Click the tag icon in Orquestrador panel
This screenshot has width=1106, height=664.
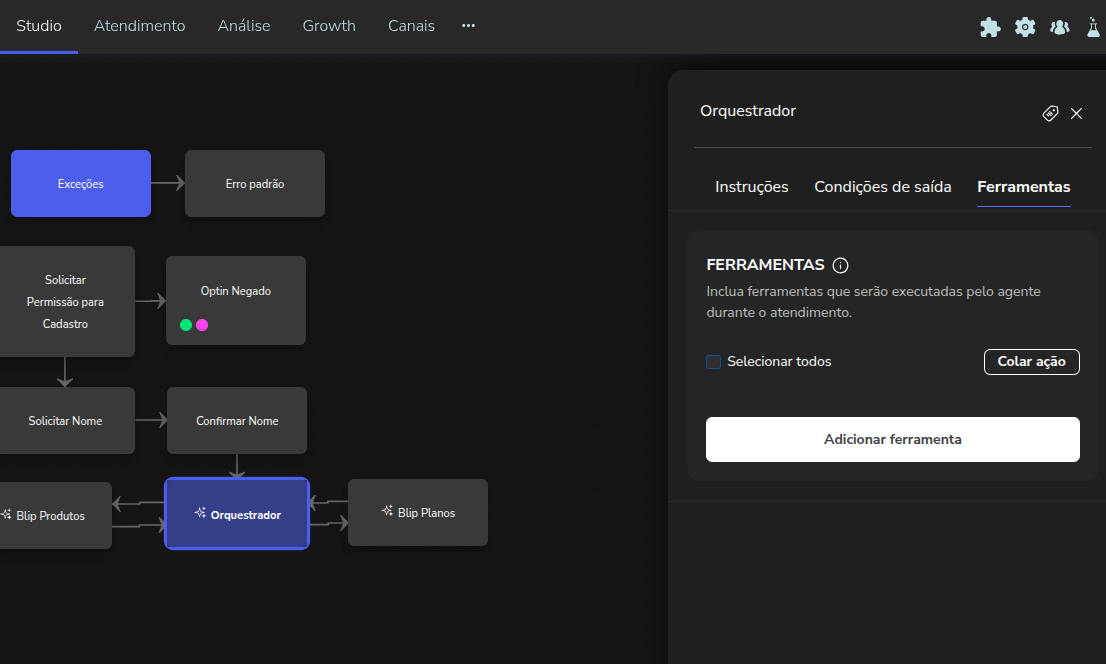(x=1050, y=113)
